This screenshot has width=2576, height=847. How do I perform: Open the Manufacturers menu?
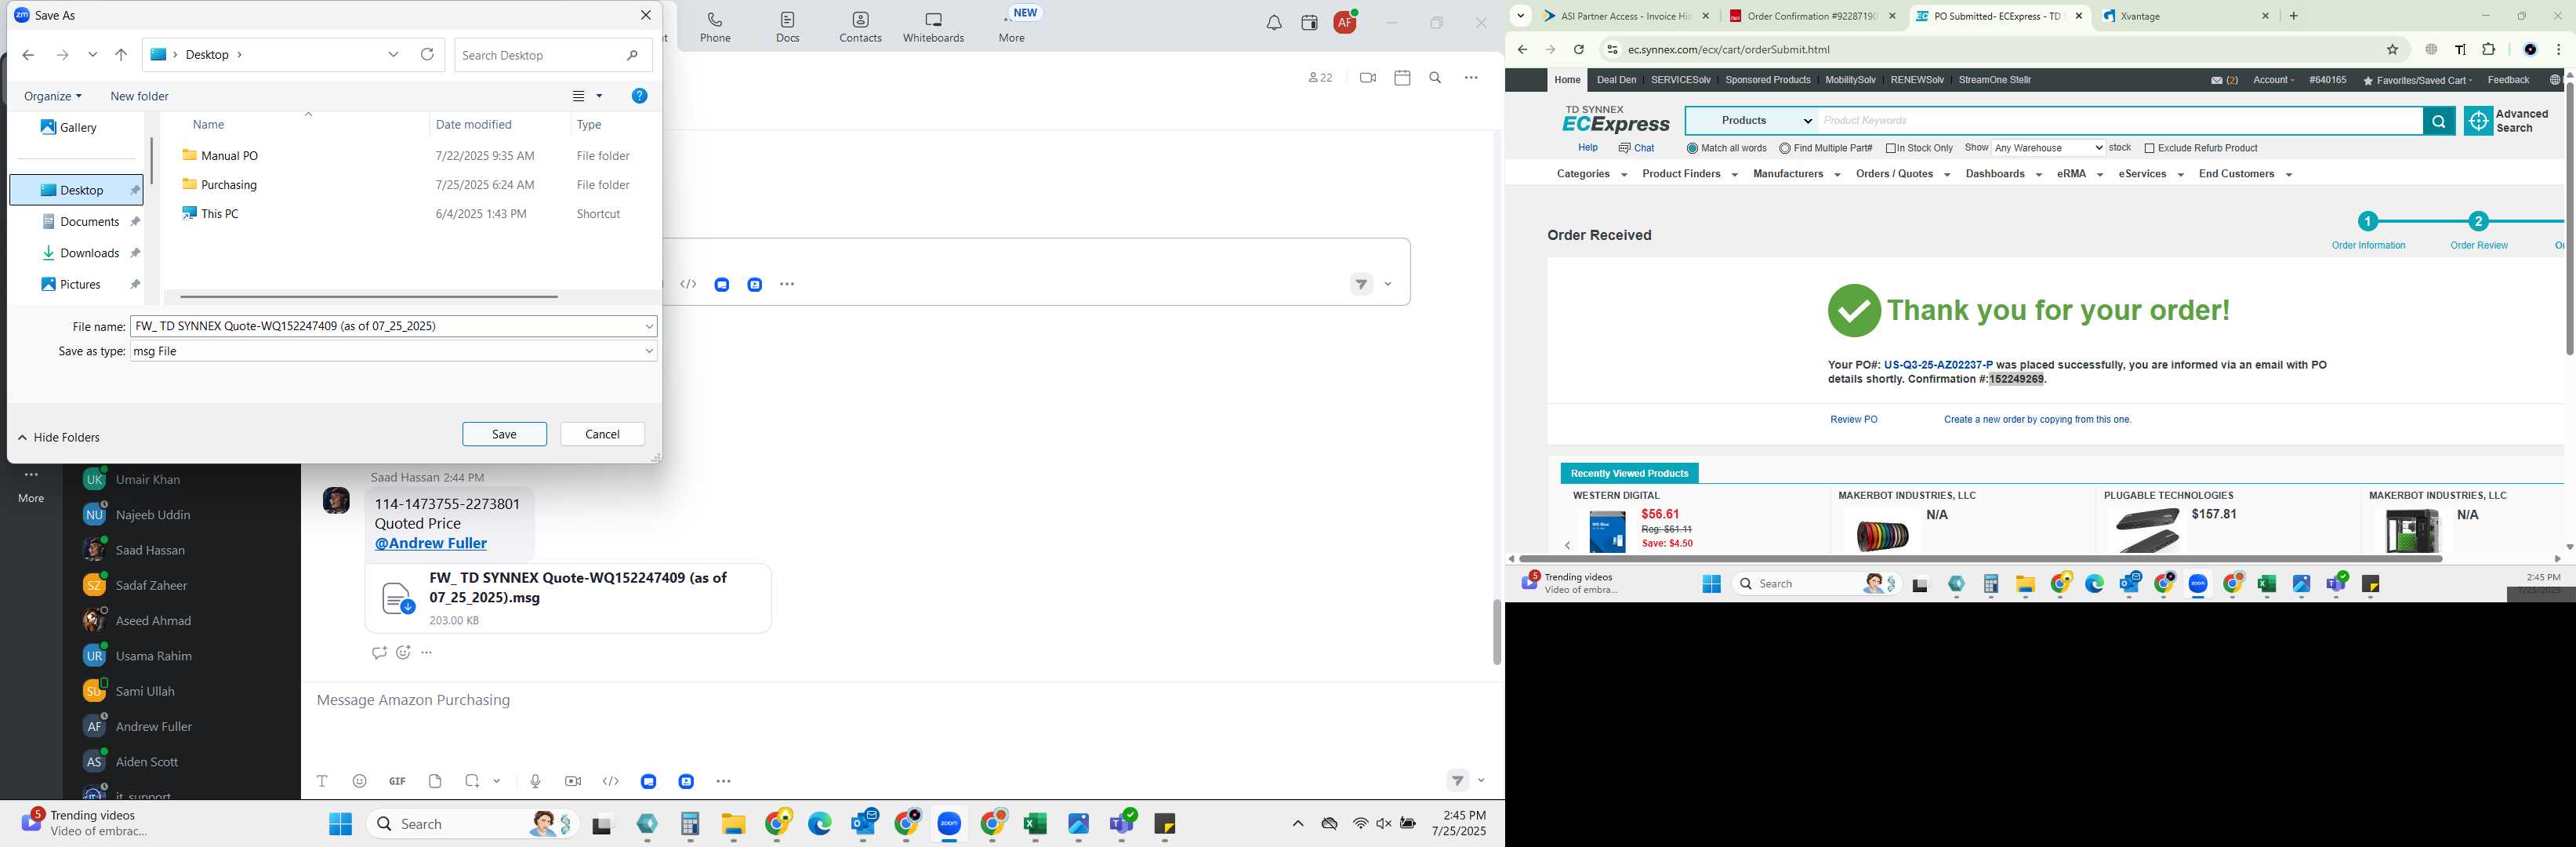[1796, 174]
